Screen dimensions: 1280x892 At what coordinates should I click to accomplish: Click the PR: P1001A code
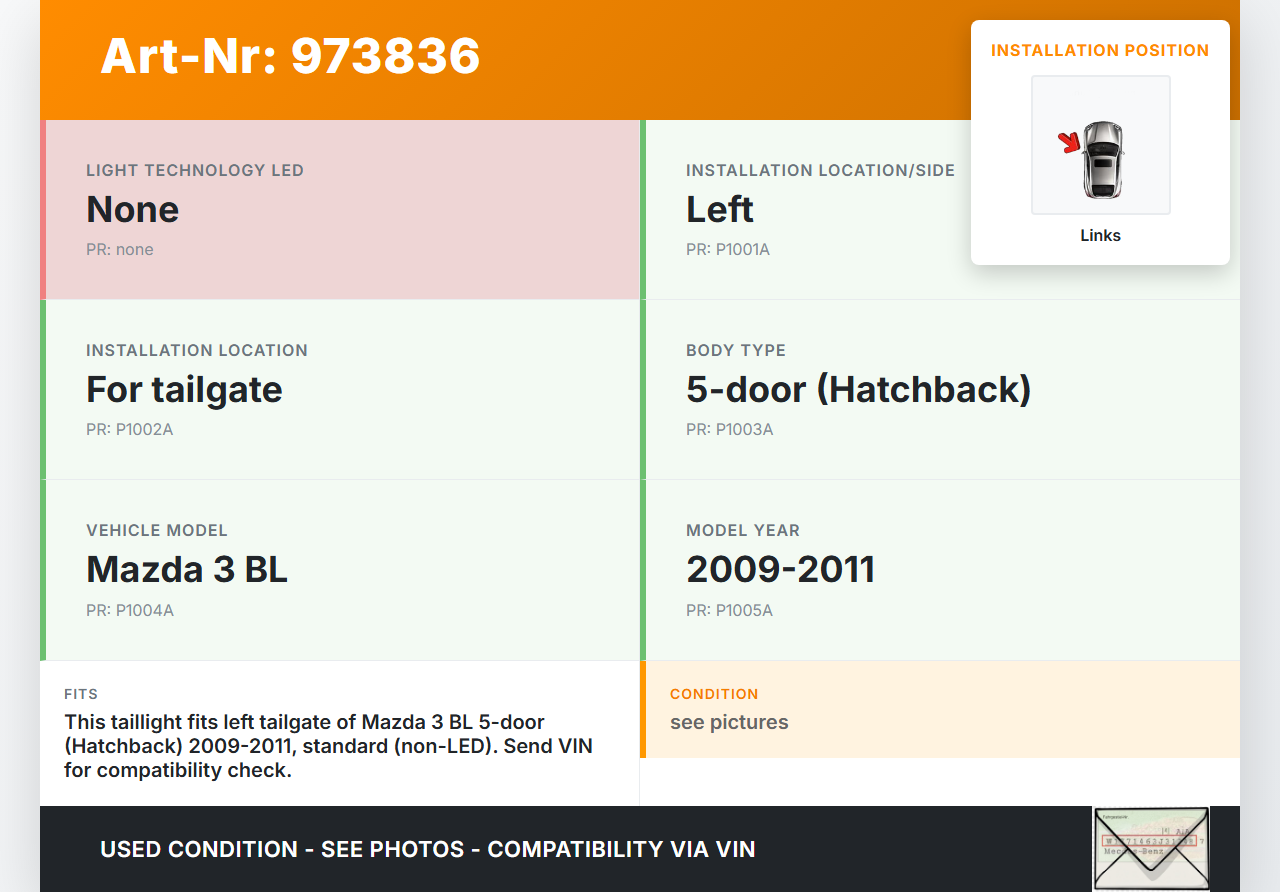[728, 249]
